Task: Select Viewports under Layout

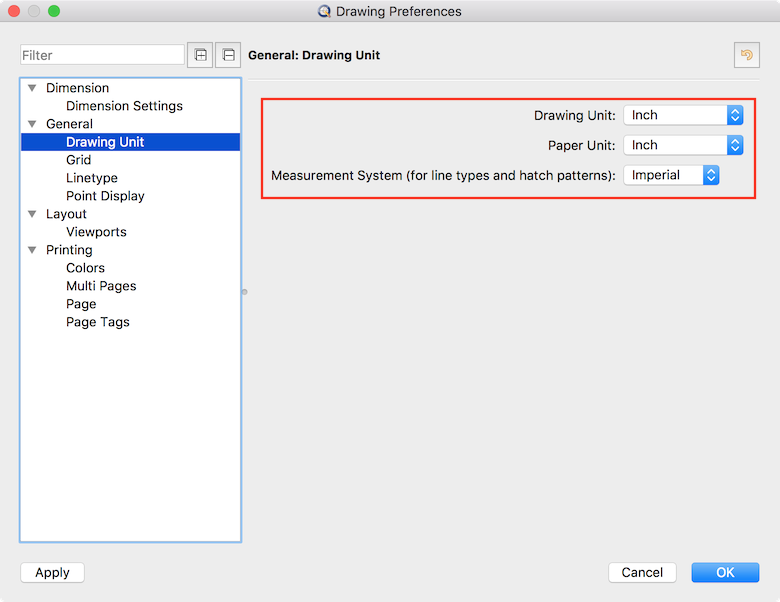Action: point(96,232)
